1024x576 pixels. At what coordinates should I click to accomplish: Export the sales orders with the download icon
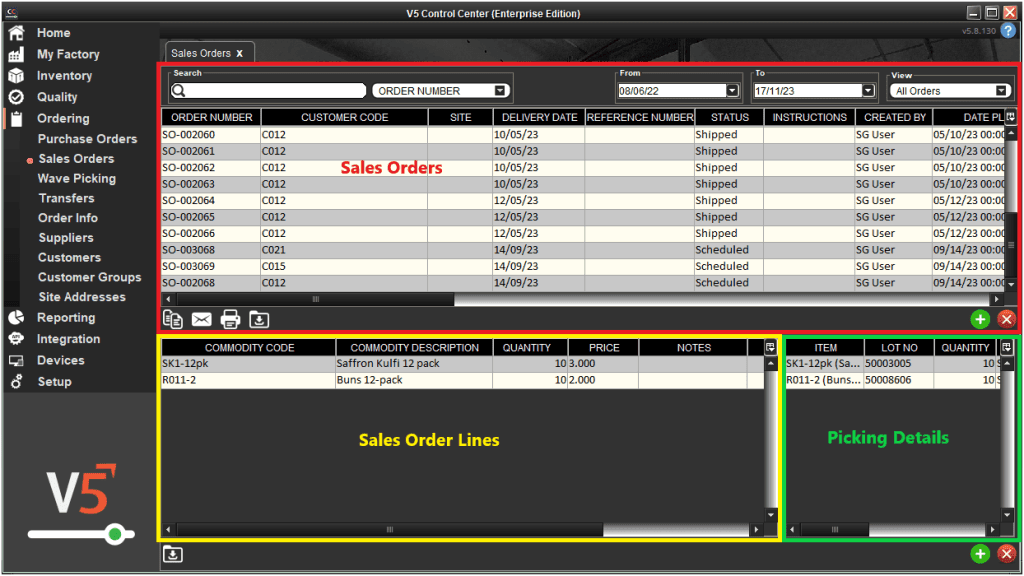258,319
